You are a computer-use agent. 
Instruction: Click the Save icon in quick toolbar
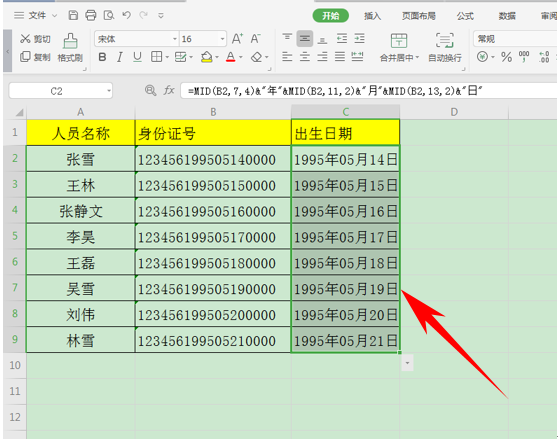[73, 15]
